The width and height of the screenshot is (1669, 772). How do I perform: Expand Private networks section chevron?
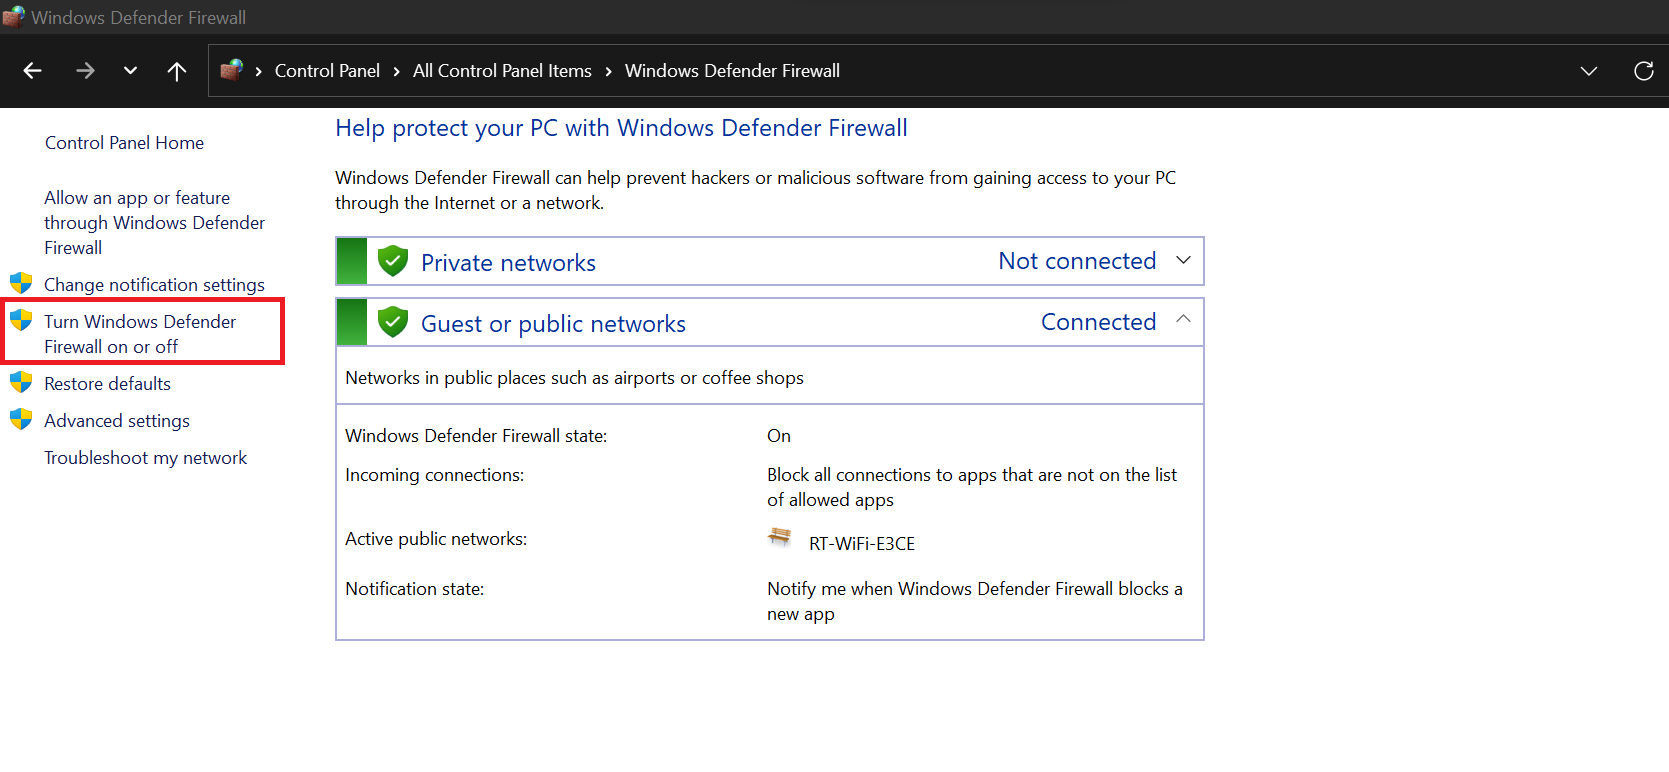pyautogui.click(x=1183, y=260)
